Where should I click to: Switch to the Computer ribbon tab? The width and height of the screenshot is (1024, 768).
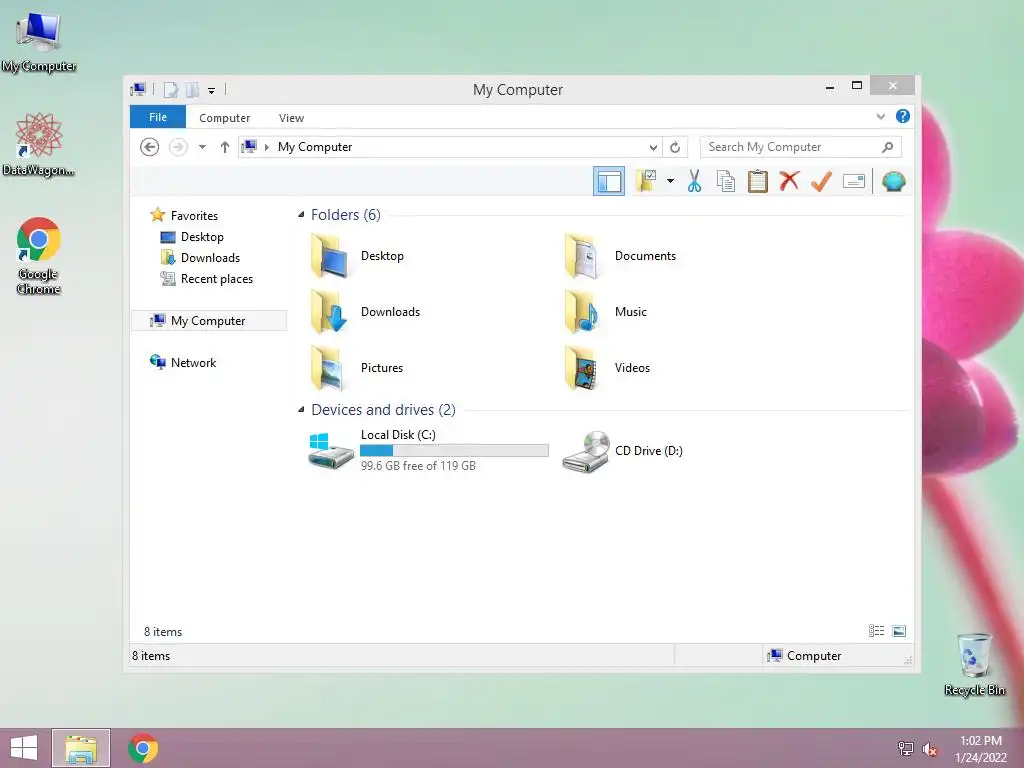(225, 118)
